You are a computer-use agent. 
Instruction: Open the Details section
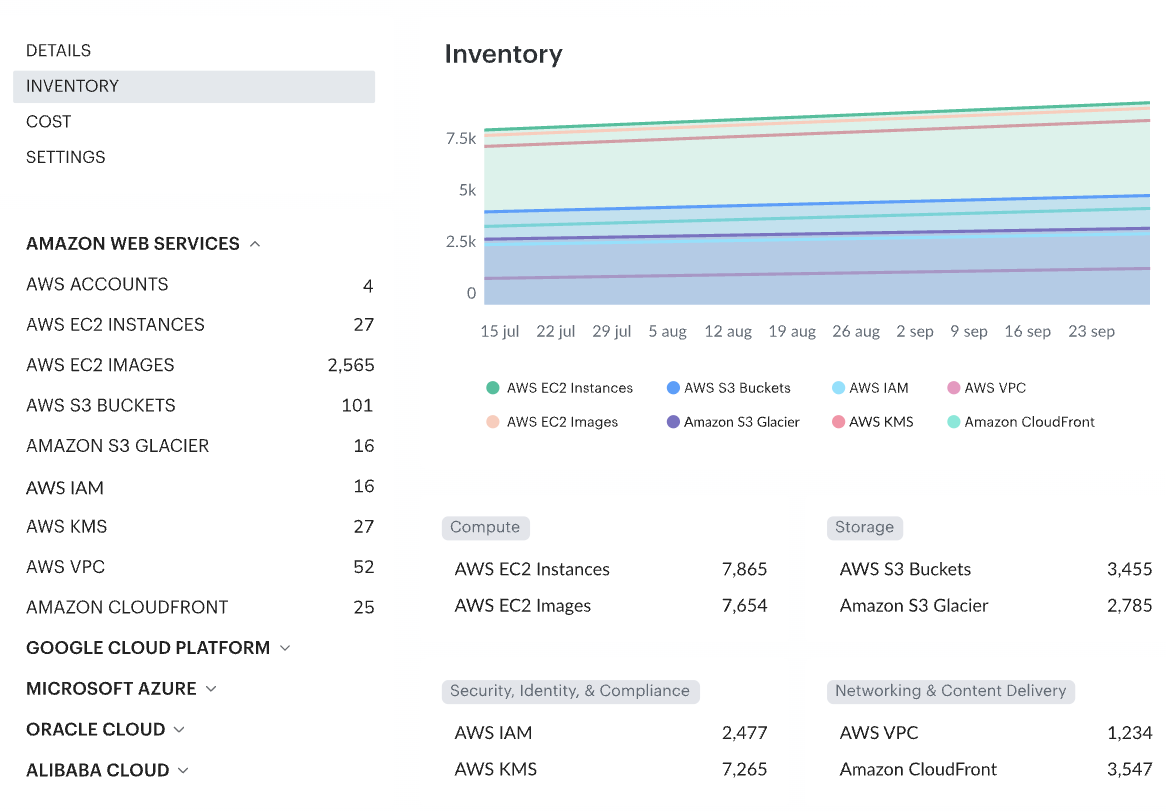click(x=59, y=51)
